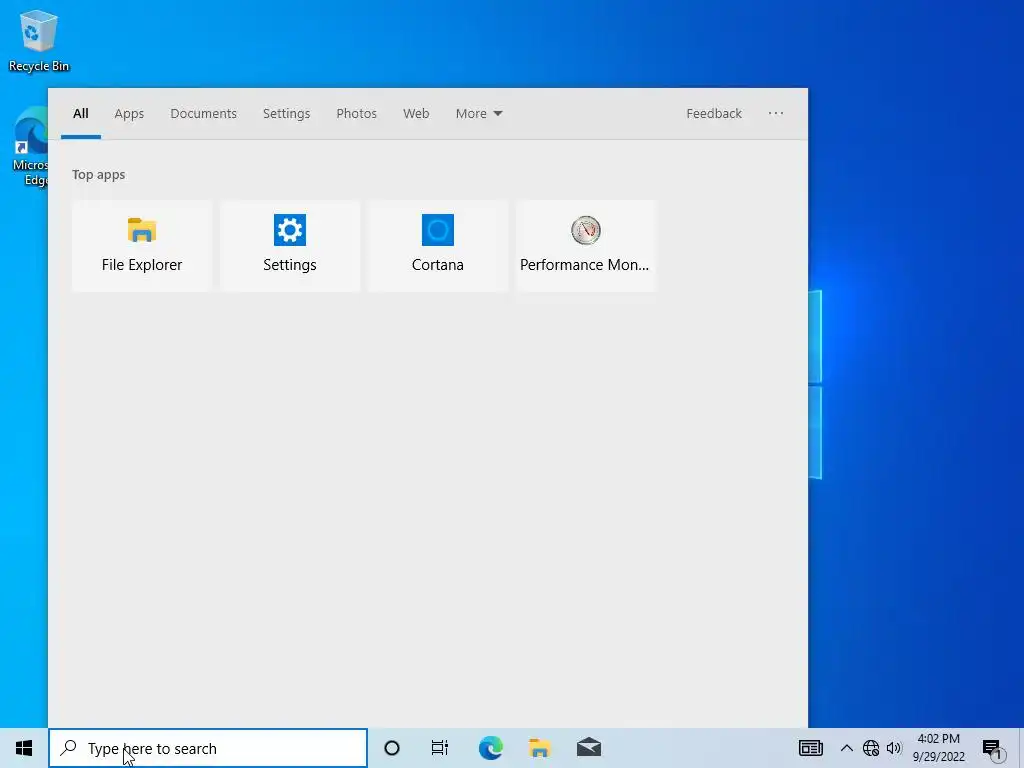Screen dimensions: 1024x768
Task: Open the Action Center notifications icon
Action: click(993, 748)
